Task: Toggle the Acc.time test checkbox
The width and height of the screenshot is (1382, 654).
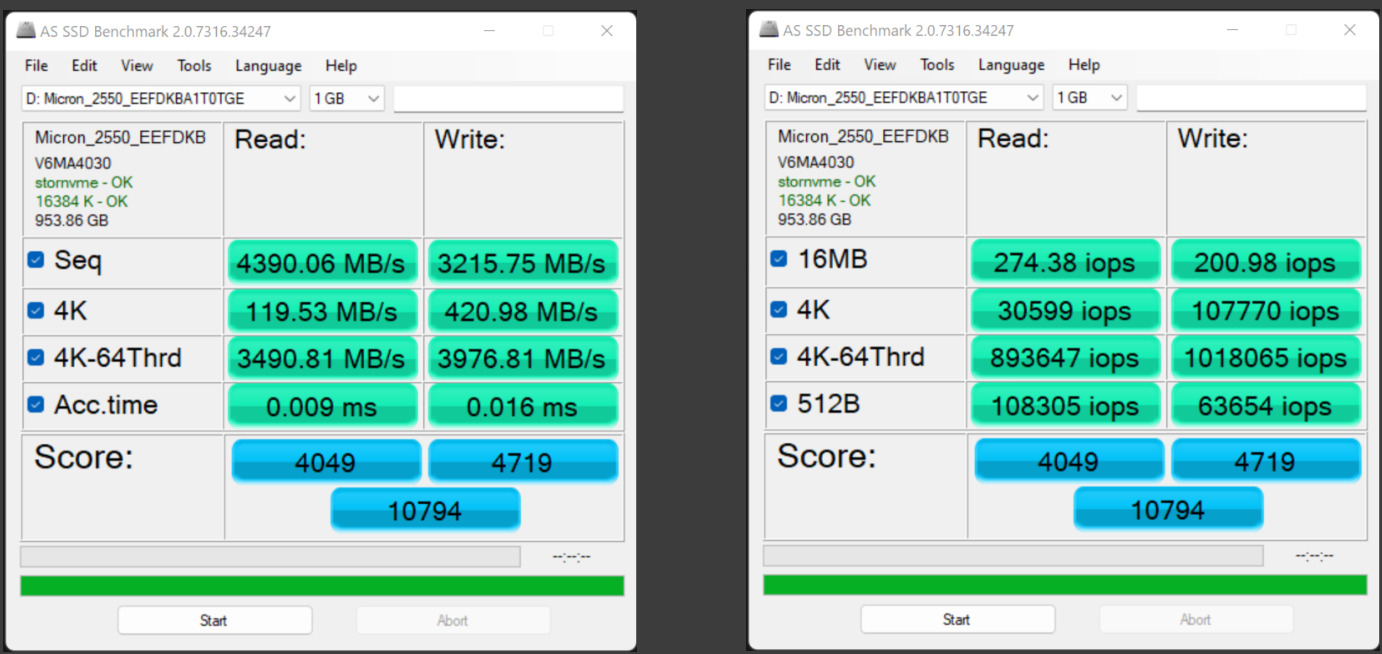Action: [x=36, y=405]
